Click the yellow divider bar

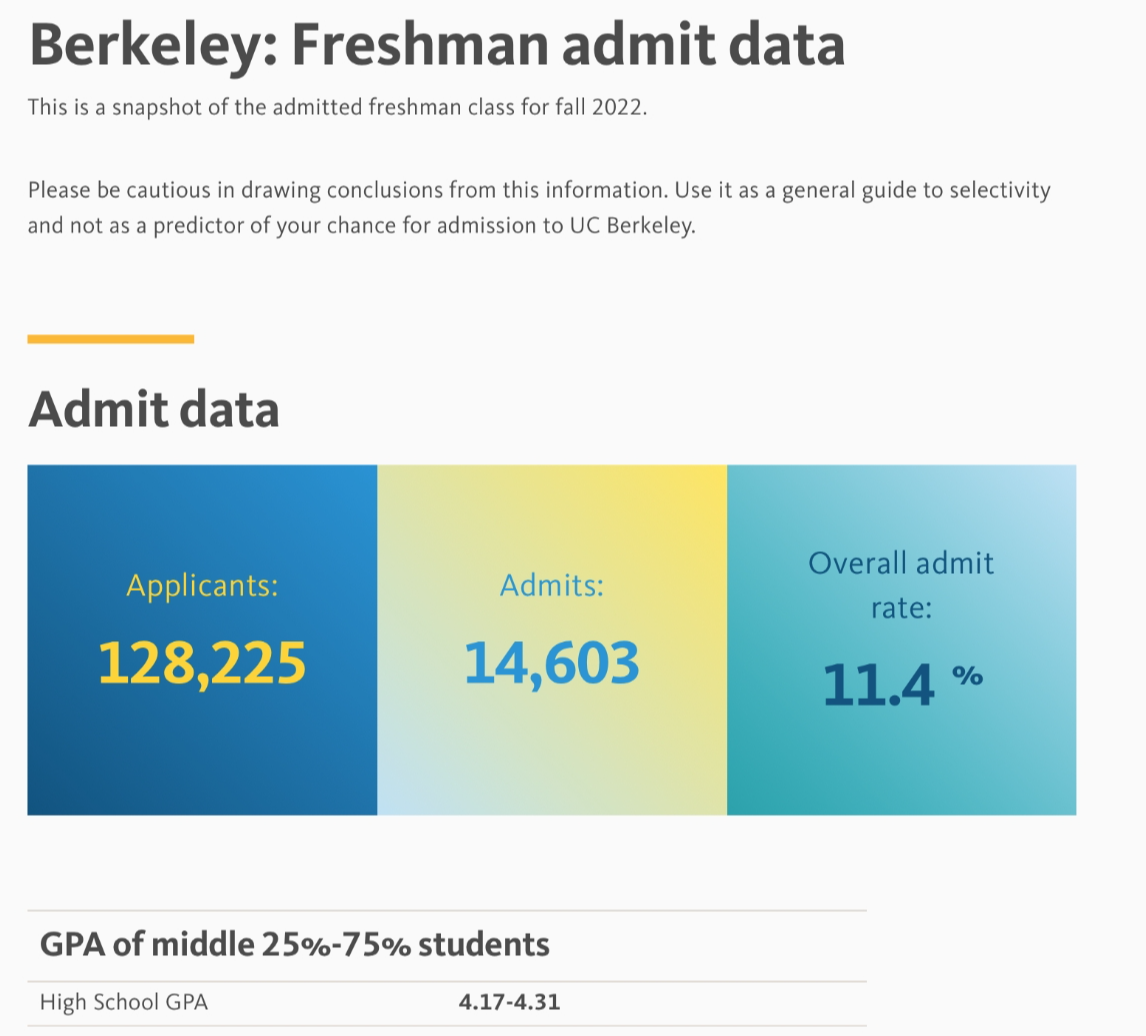pos(110,339)
